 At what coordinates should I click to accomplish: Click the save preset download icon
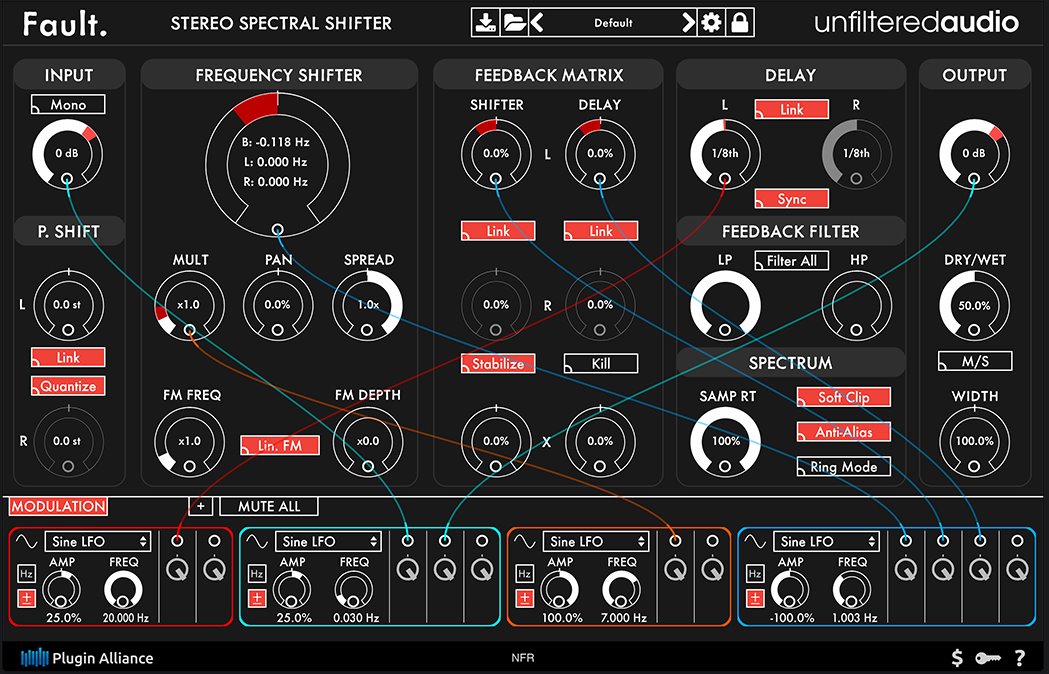coord(486,23)
